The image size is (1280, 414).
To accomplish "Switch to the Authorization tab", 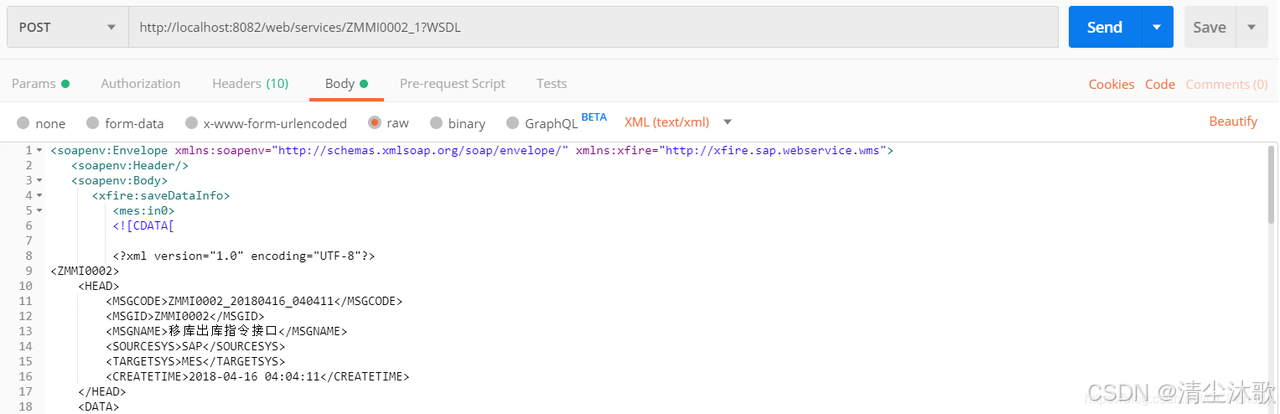I will [141, 84].
